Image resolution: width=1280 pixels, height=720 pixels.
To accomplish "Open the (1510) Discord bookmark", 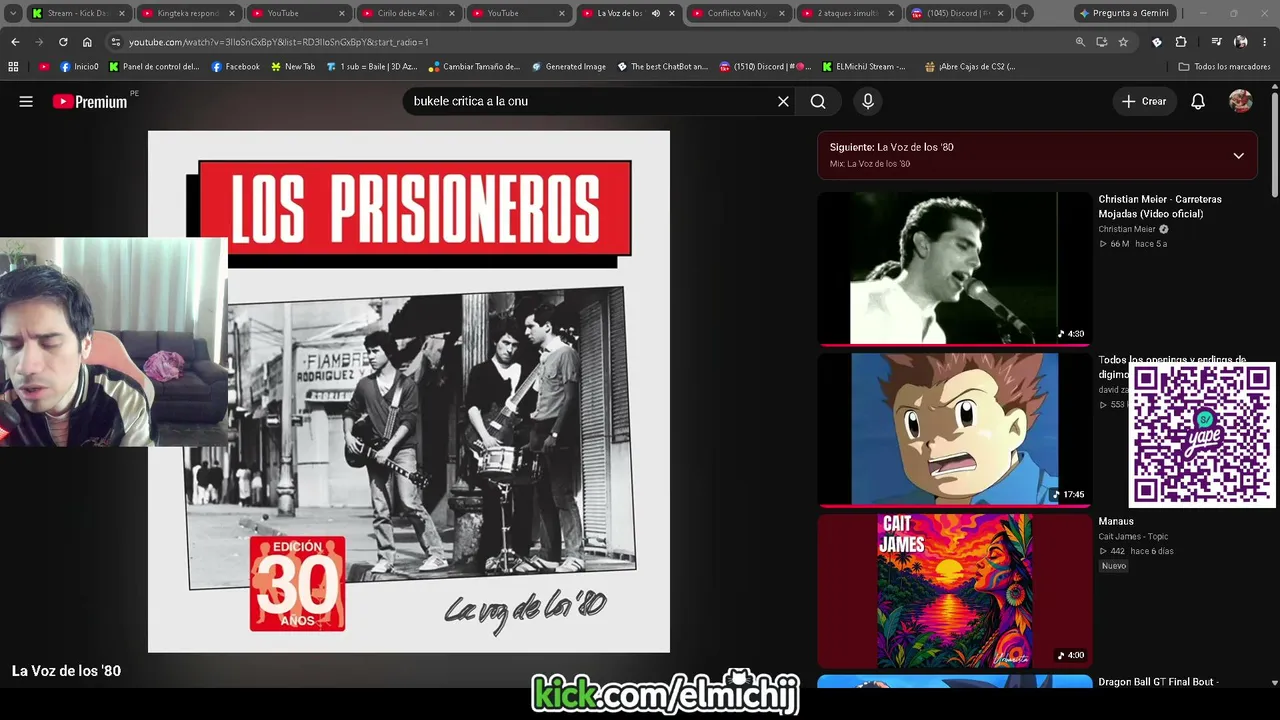I will [765, 67].
